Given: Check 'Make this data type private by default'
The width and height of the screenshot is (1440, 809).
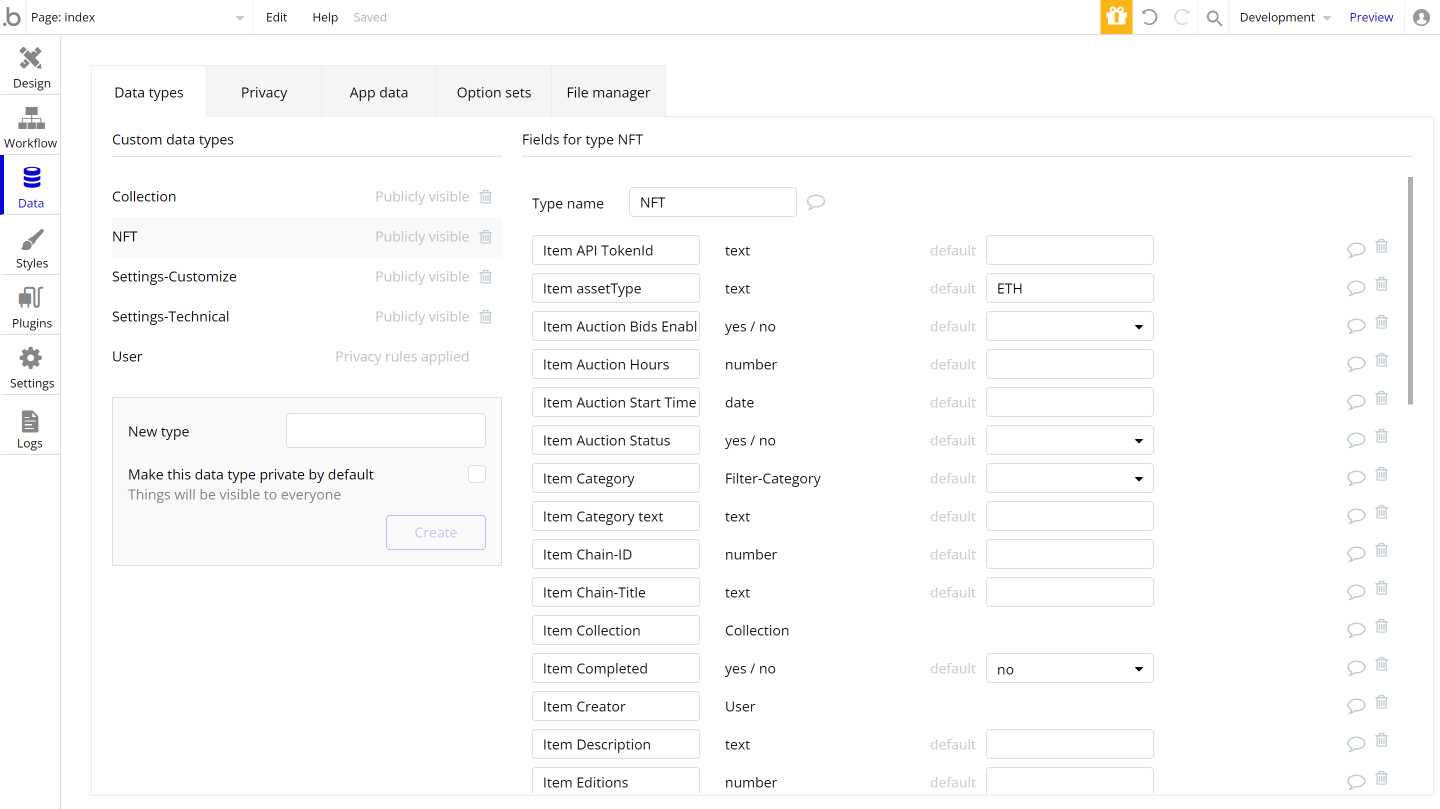Looking at the screenshot, I should pos(477,473).
